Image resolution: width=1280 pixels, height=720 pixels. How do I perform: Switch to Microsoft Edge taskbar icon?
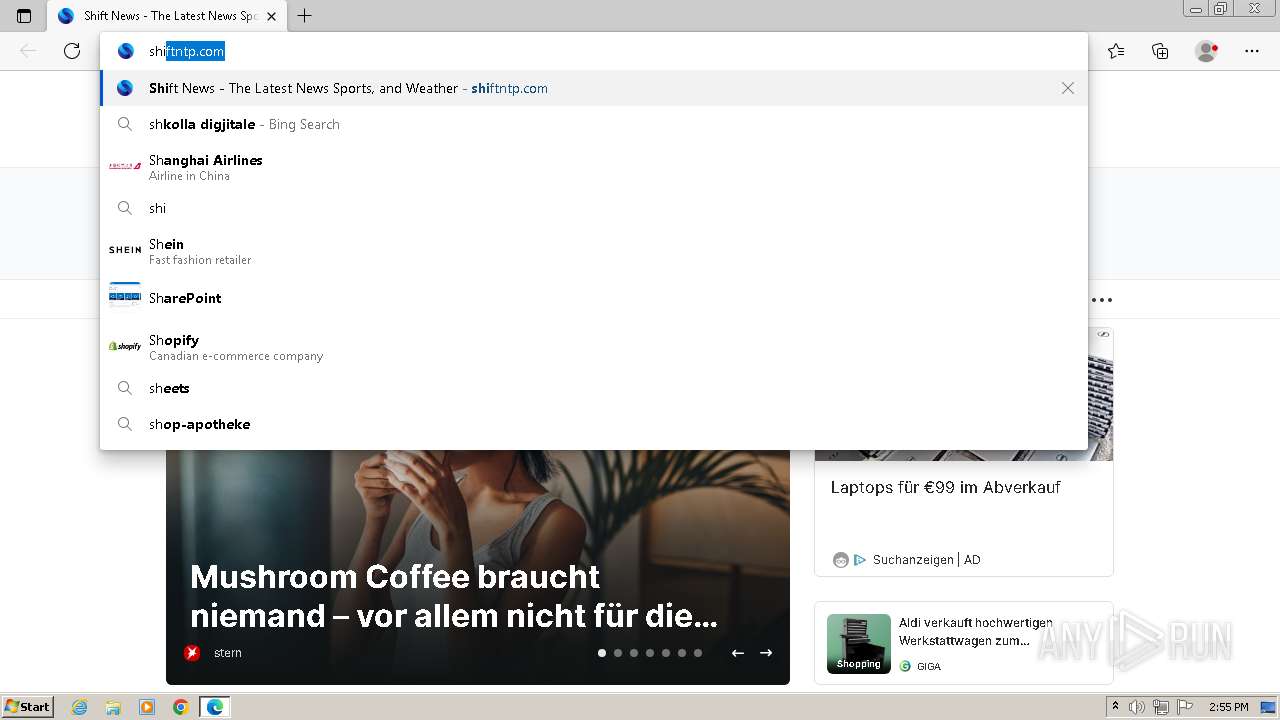[215, 707]
